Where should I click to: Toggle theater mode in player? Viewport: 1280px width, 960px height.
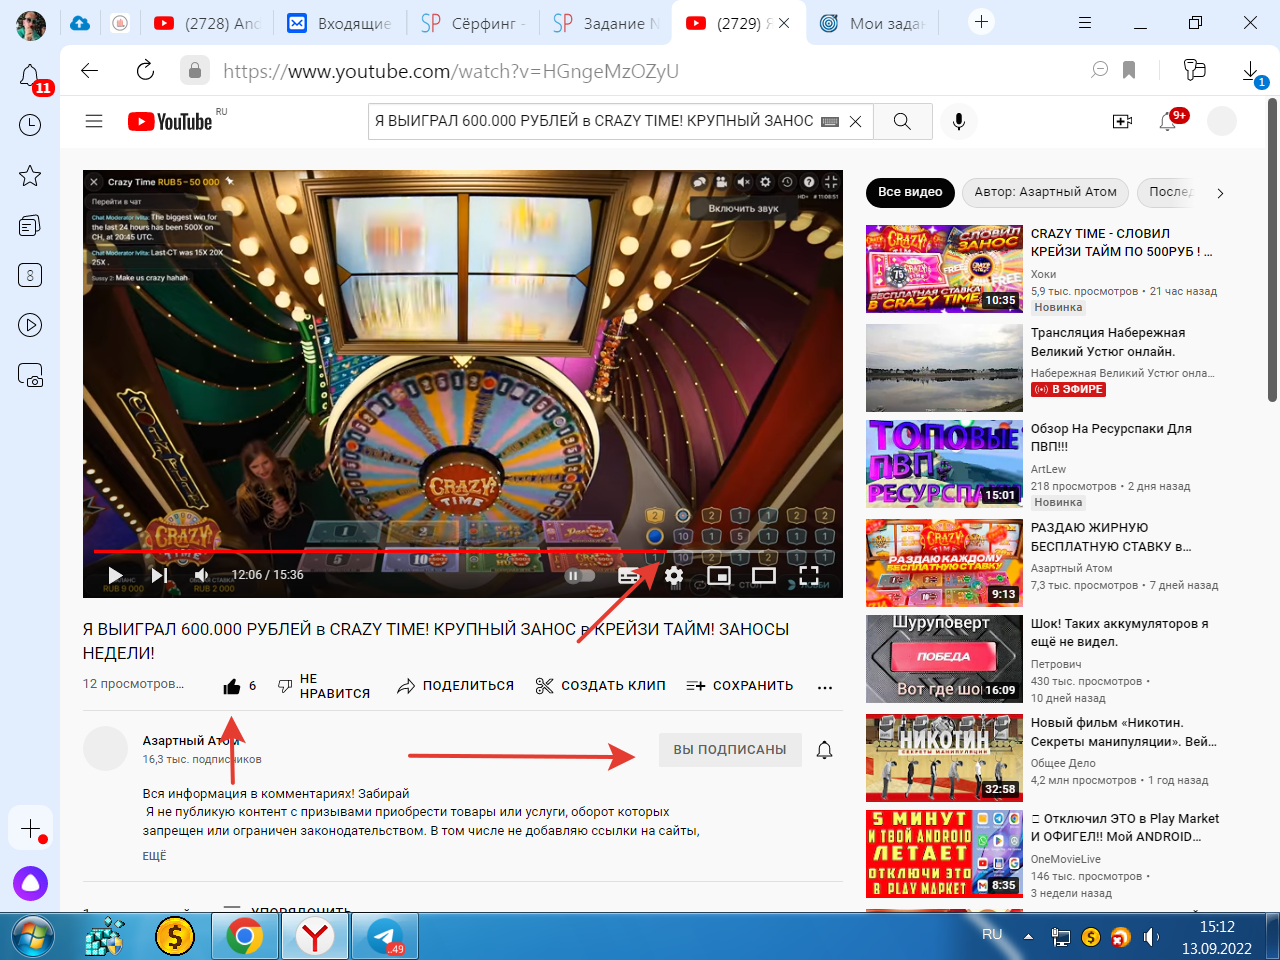click(764, 575)
